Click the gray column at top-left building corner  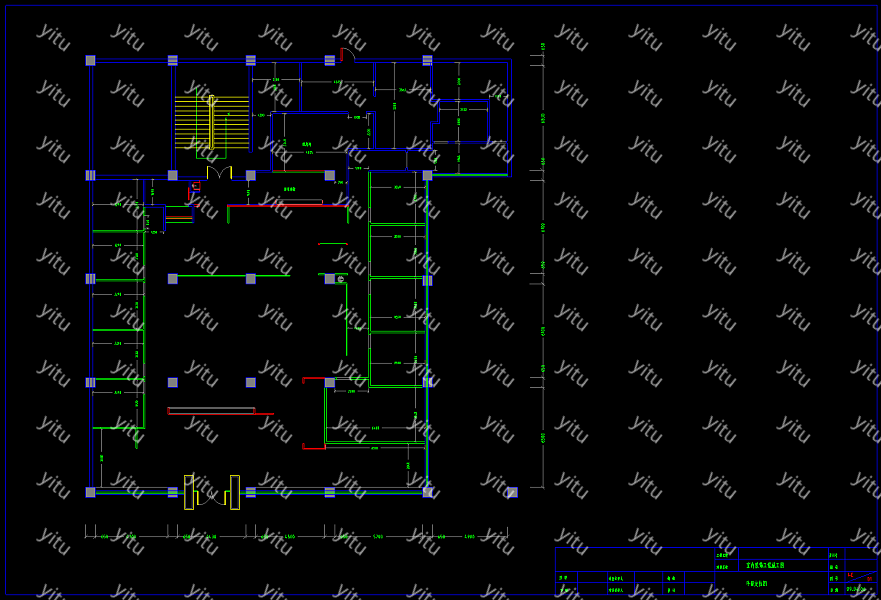(x=90, y=60)
